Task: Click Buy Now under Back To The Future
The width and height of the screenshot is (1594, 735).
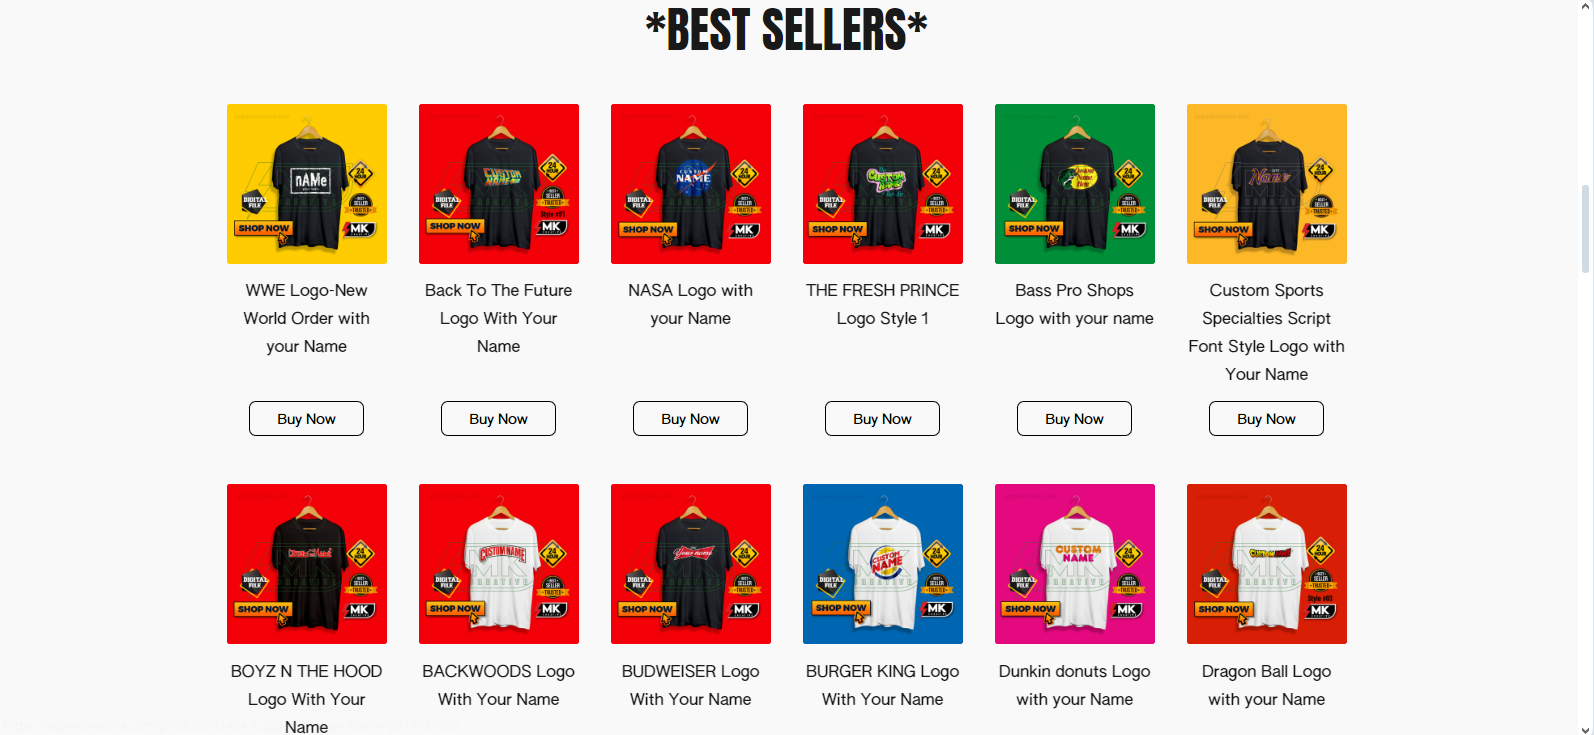Action: [498, 419]
